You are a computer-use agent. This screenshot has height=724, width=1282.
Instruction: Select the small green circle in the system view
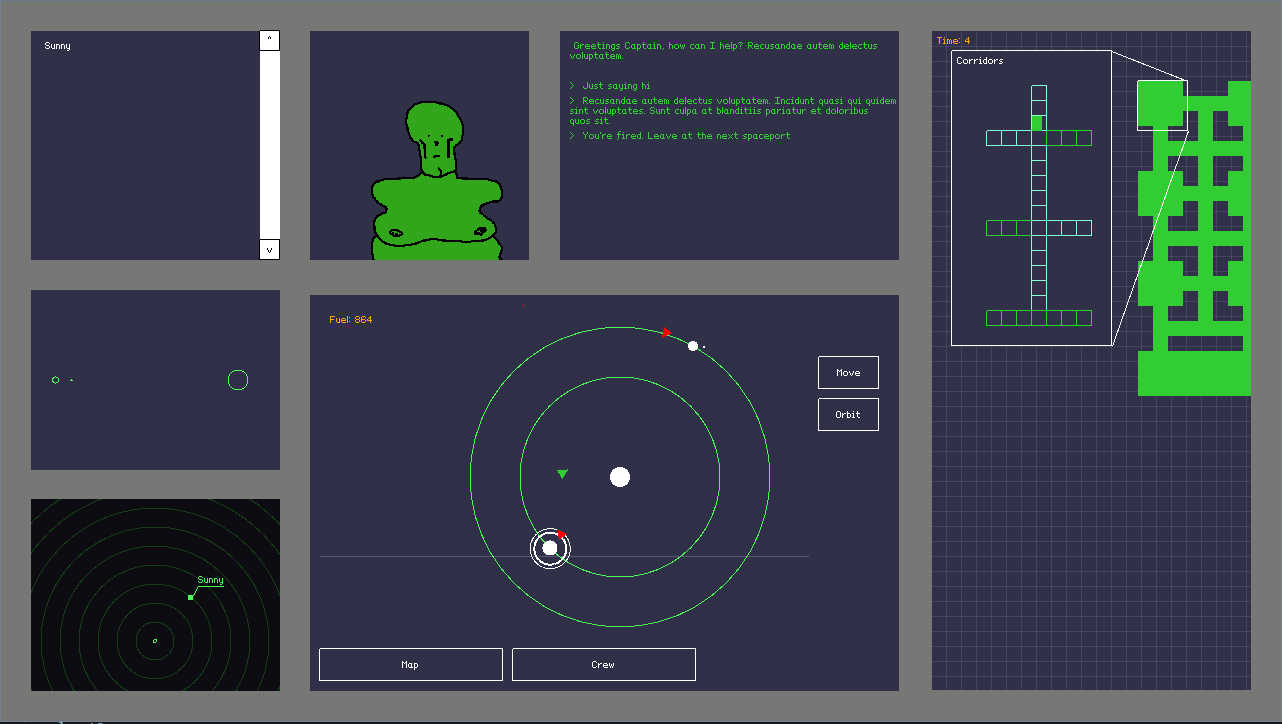[x=56, y=380]
